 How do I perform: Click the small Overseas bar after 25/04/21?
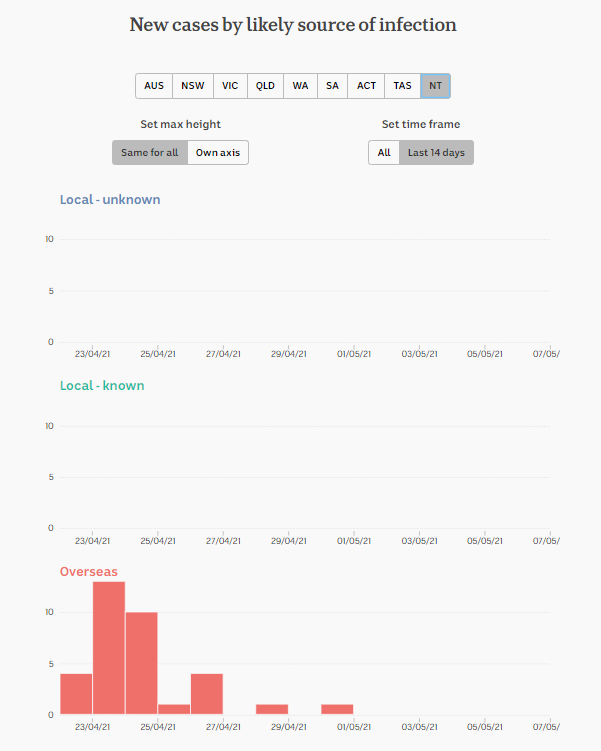pos(174,709)
